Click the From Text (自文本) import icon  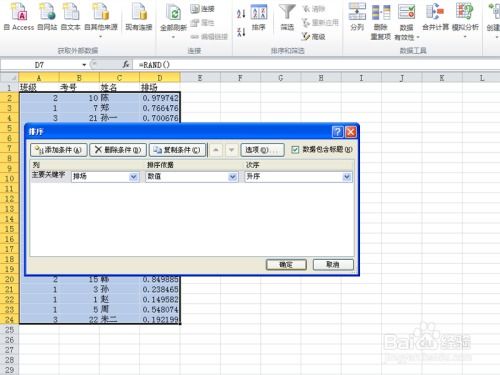70,17
